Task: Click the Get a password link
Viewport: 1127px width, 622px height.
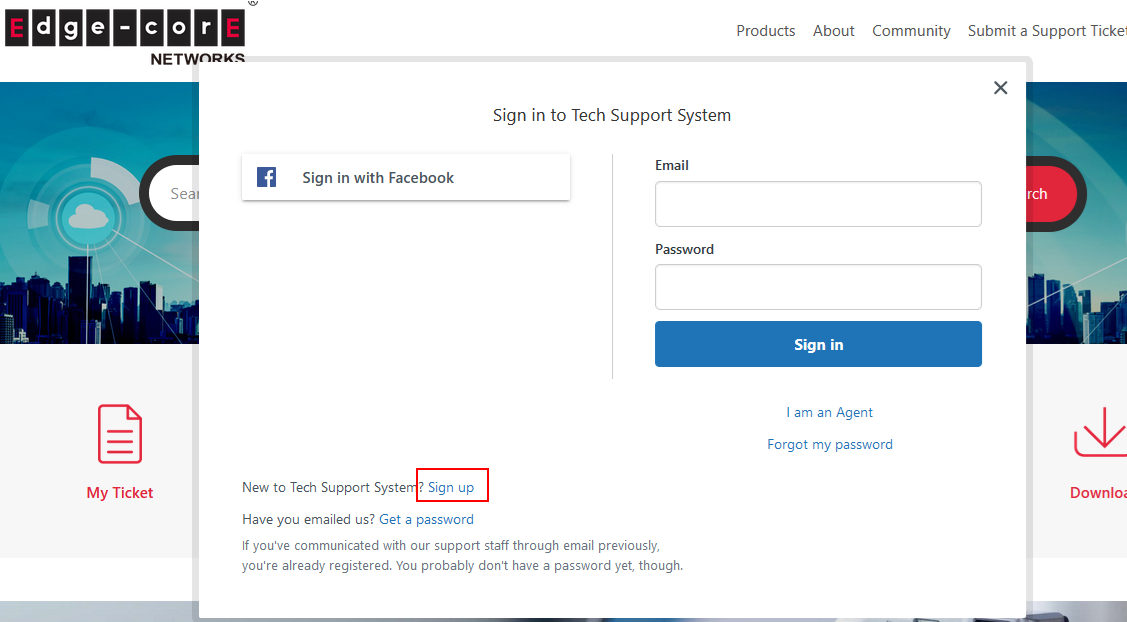Action: pyautogui.click(x=426, y=519)
